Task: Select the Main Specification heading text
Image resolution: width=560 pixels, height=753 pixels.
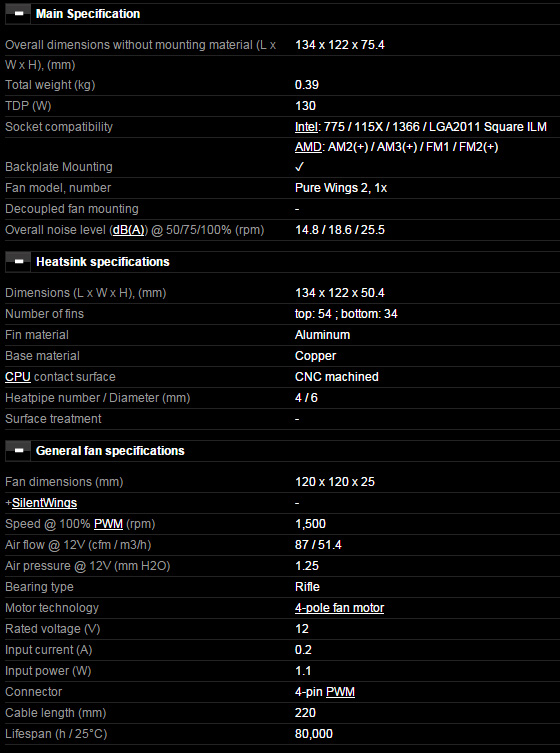Action: [x=88, y=14]
